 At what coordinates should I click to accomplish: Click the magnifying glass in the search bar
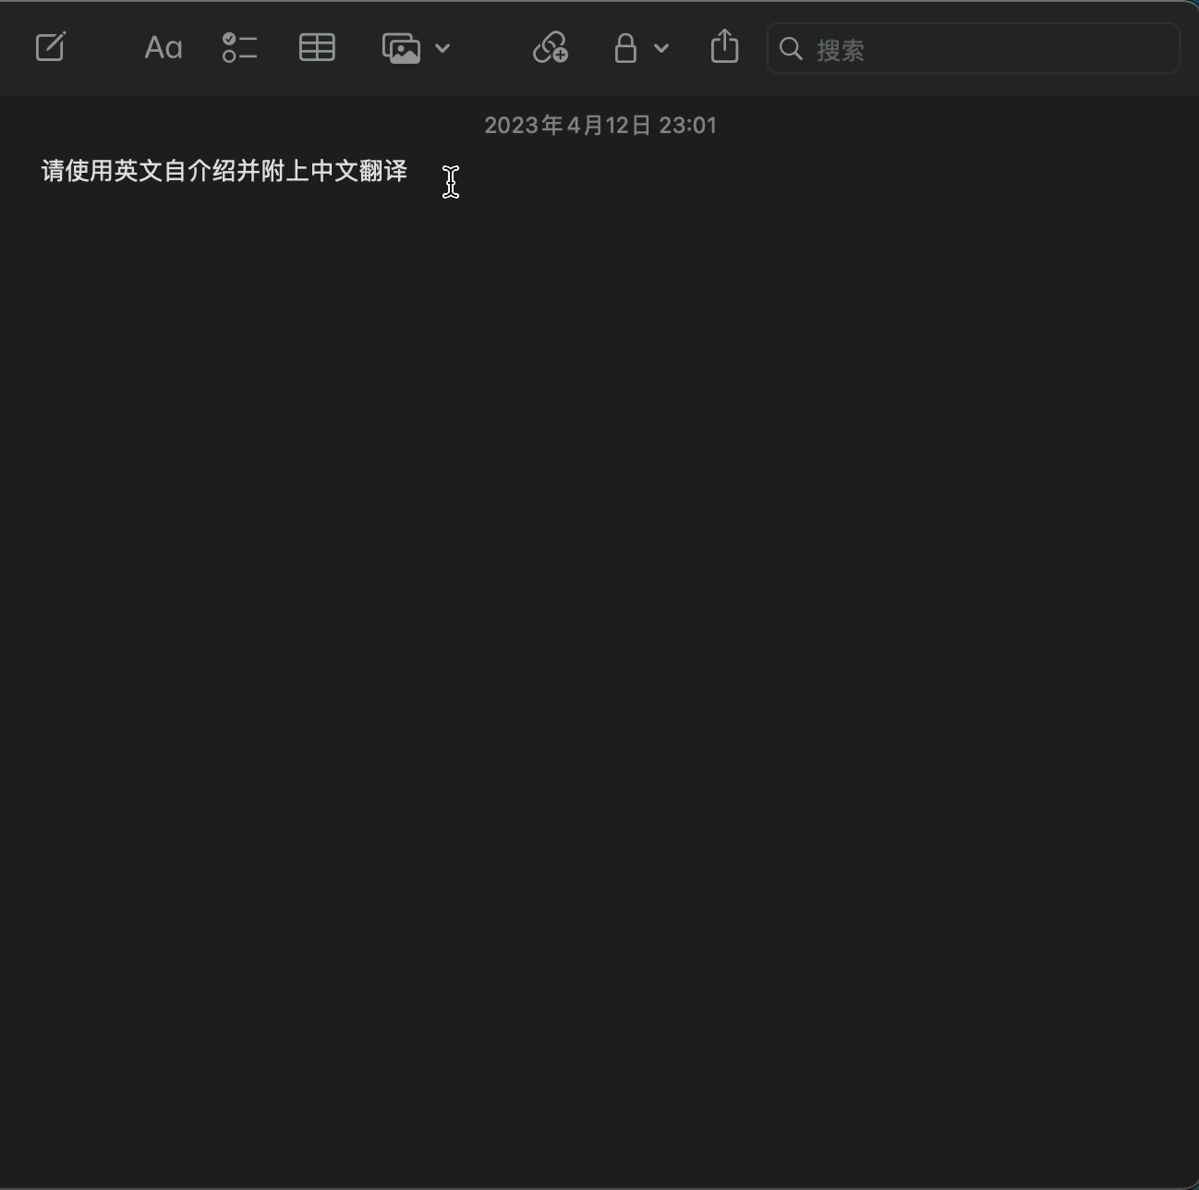pyautogui.click(x=790, y=48)
